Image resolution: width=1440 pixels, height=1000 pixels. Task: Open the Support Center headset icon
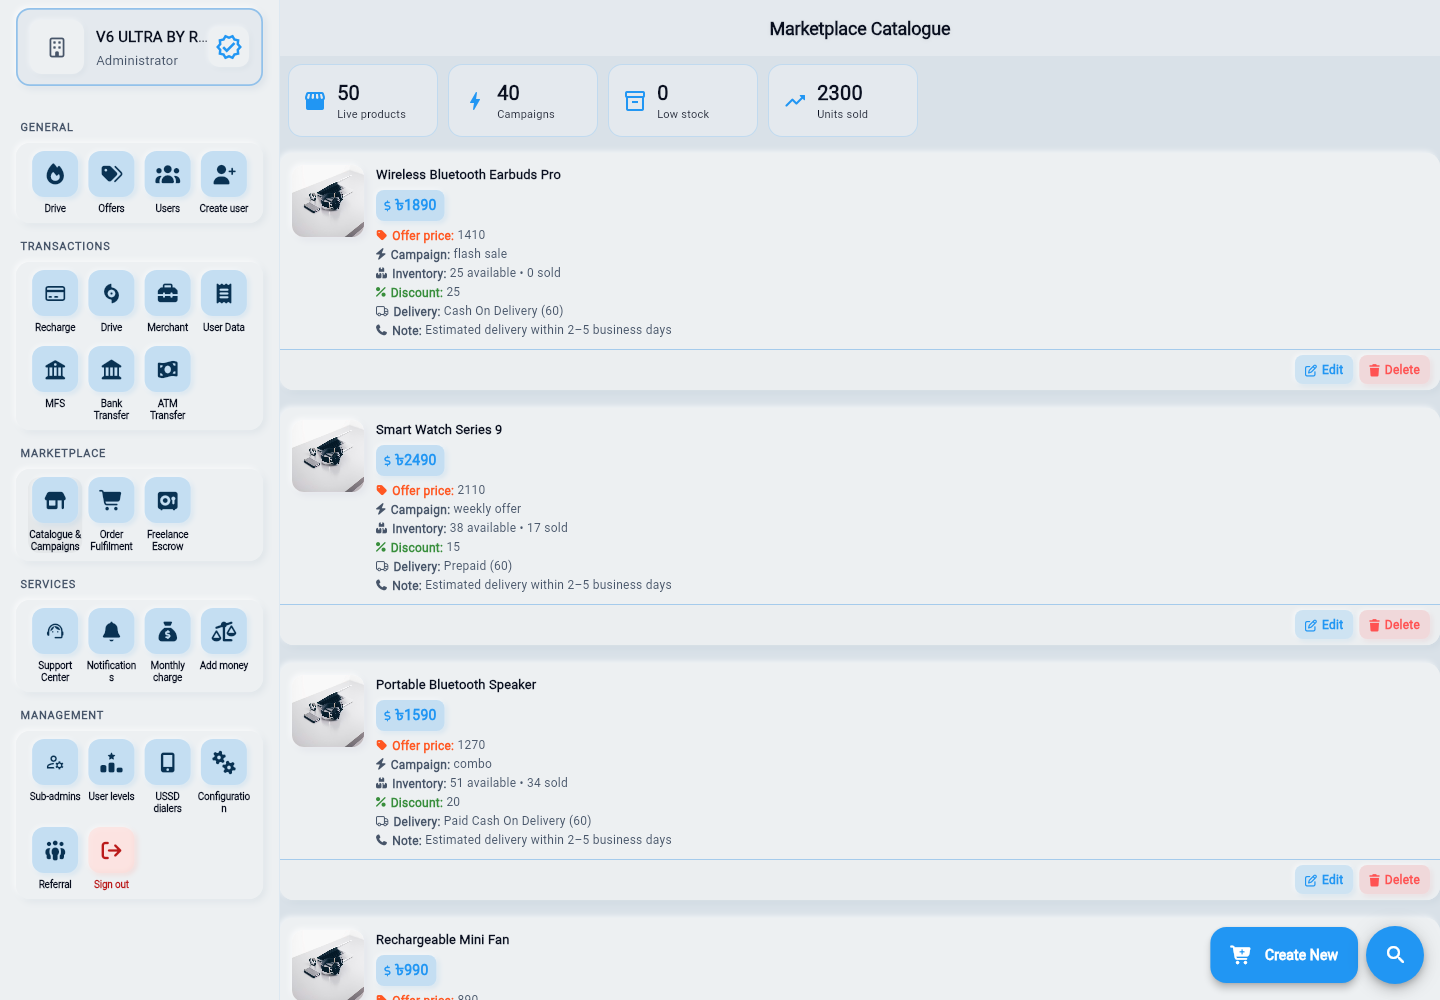[x=55, y=632]
